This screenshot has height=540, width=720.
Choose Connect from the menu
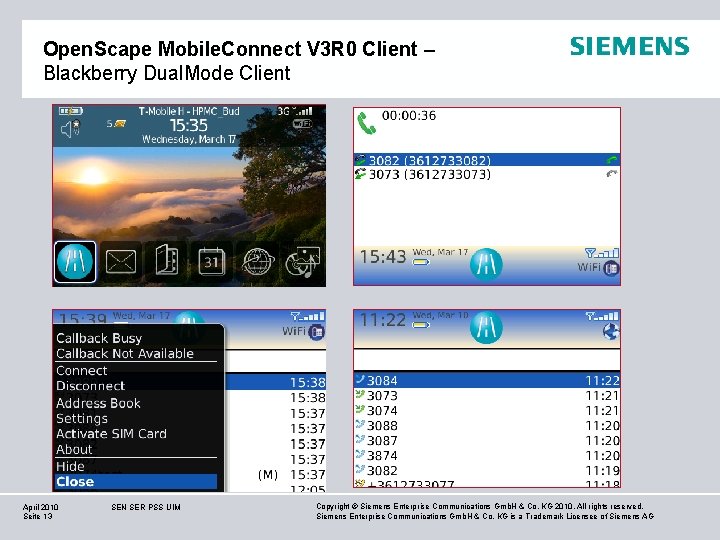click(x=82, y=371)
